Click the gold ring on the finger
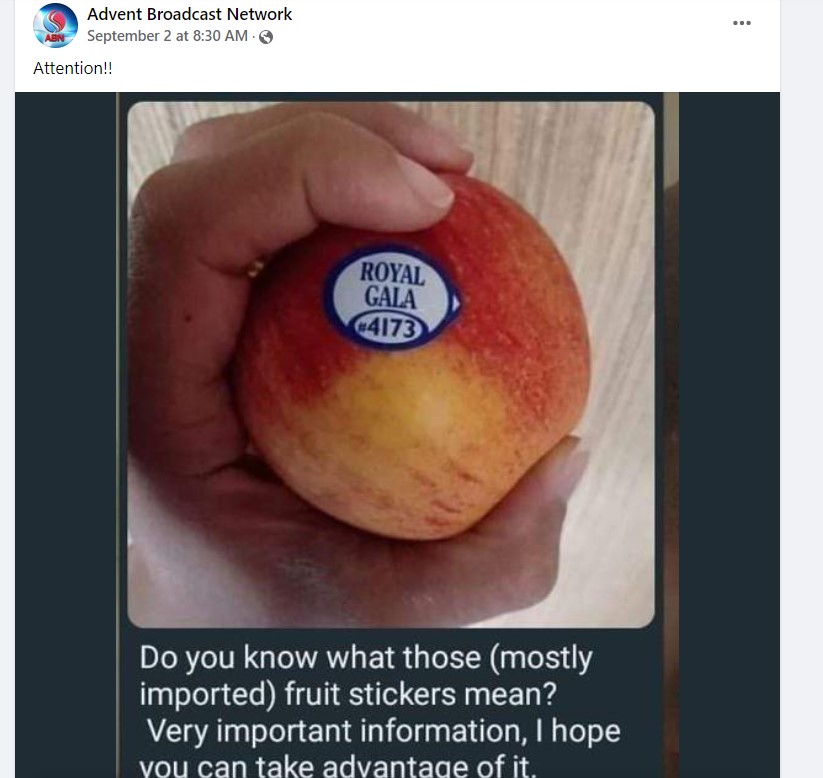Image resolution: width=823 pixels, height=778 pixels. 255,268
